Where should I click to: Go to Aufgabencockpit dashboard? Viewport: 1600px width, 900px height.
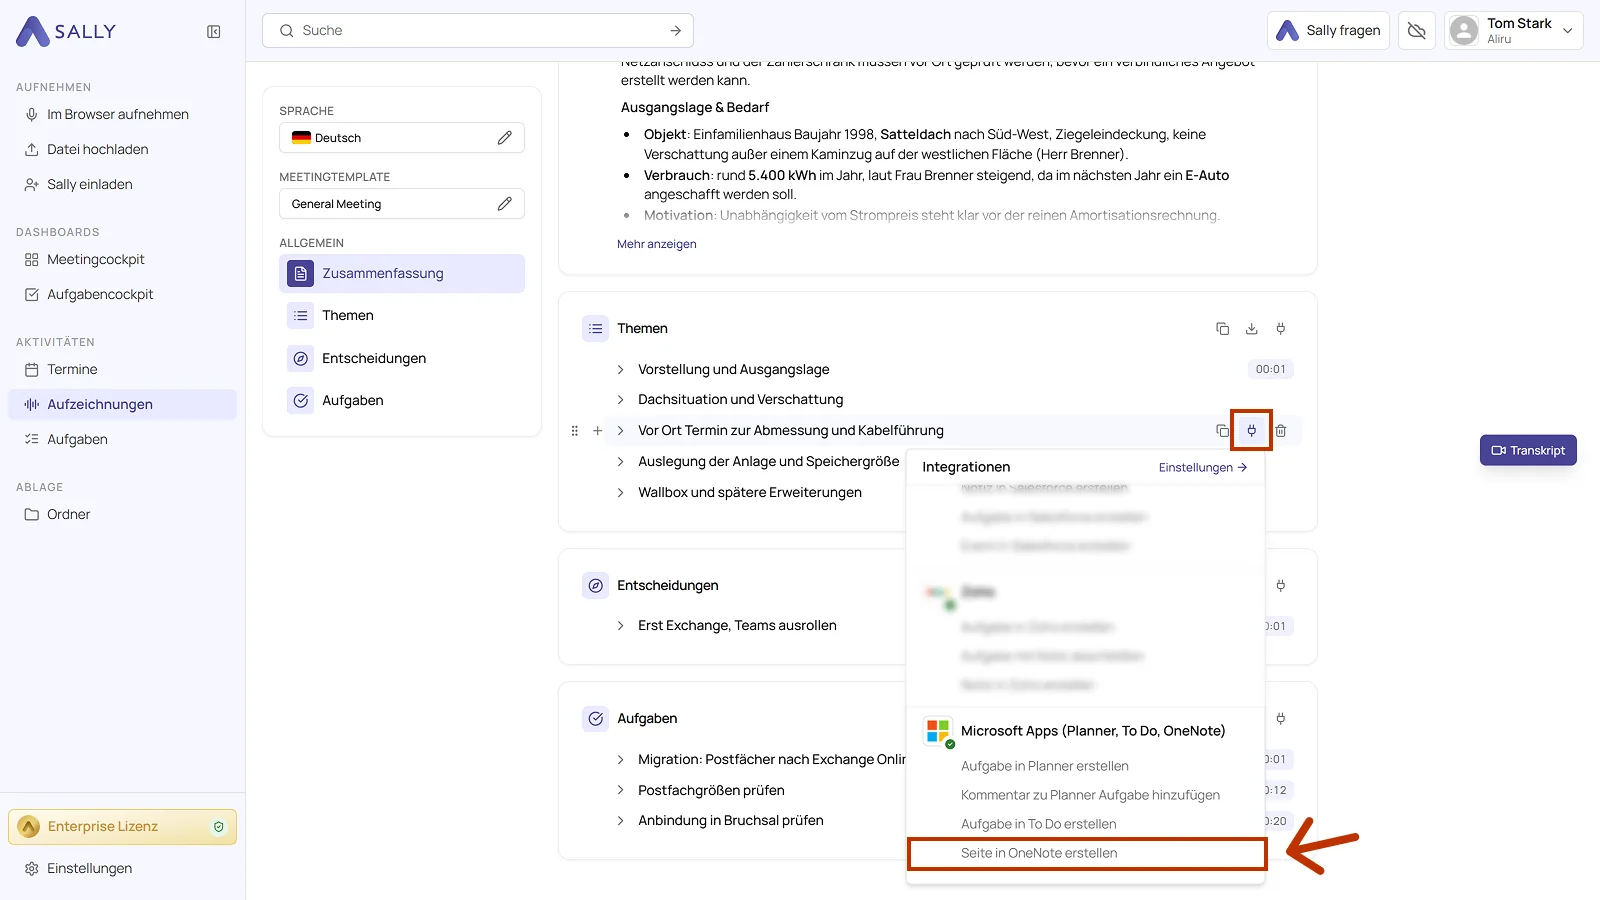(x=122, y=295)
